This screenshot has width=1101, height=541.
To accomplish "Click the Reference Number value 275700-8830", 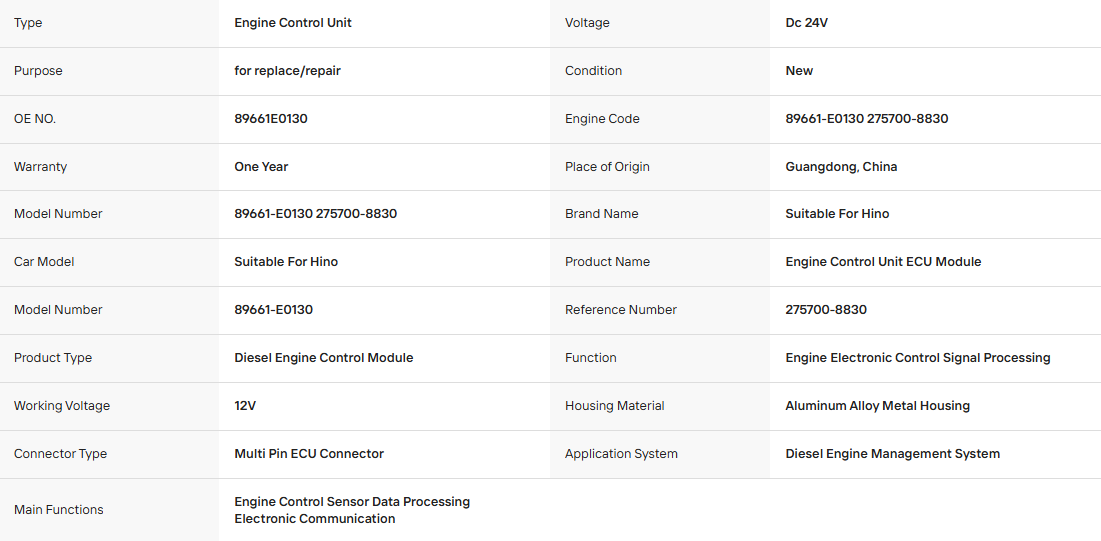I will 826,310.
